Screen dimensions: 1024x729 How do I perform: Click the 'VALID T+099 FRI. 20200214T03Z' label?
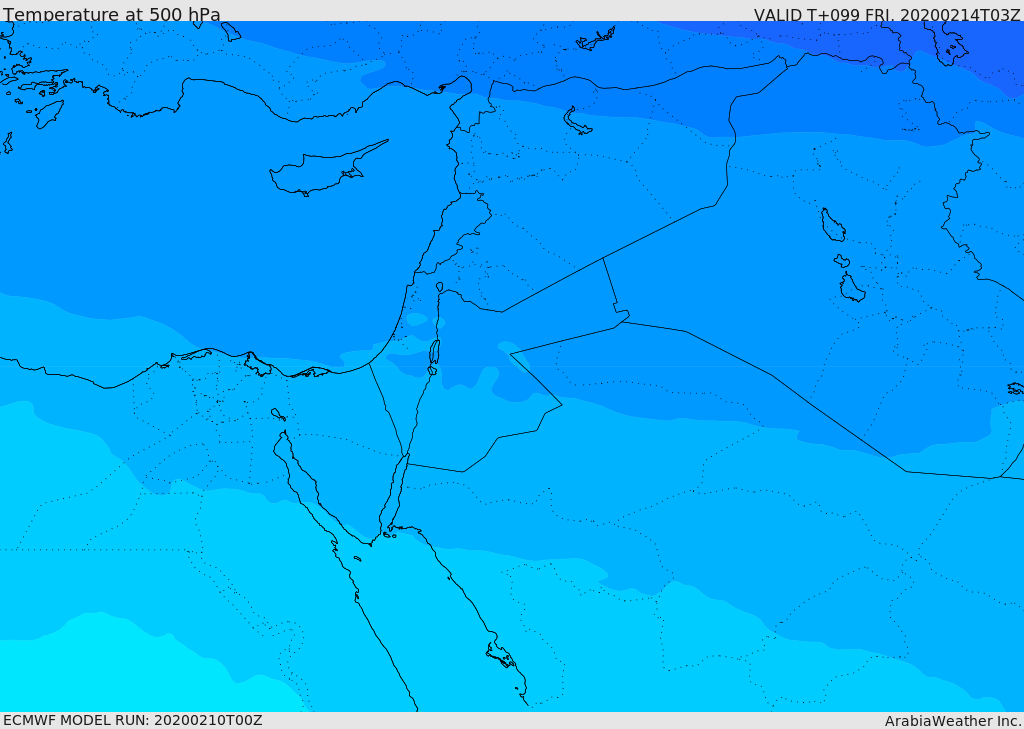(x=887, y=15)
